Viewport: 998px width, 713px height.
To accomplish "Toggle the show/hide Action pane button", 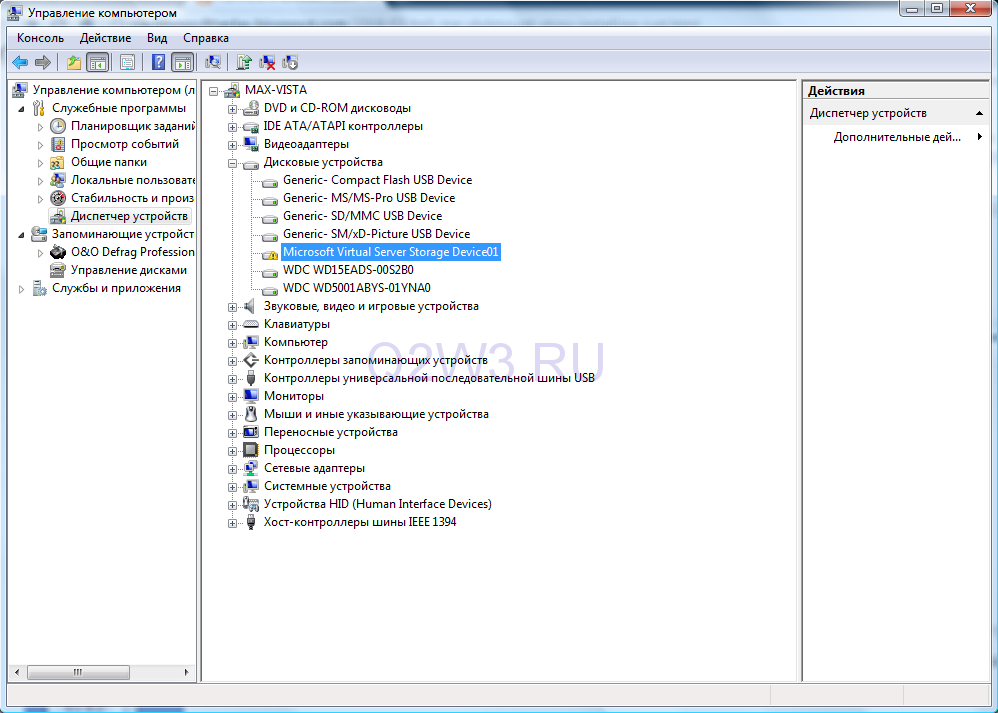I will point(182,62).
